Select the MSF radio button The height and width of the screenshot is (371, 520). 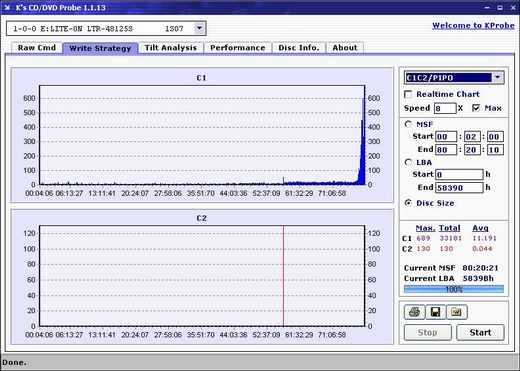(408, 124)
